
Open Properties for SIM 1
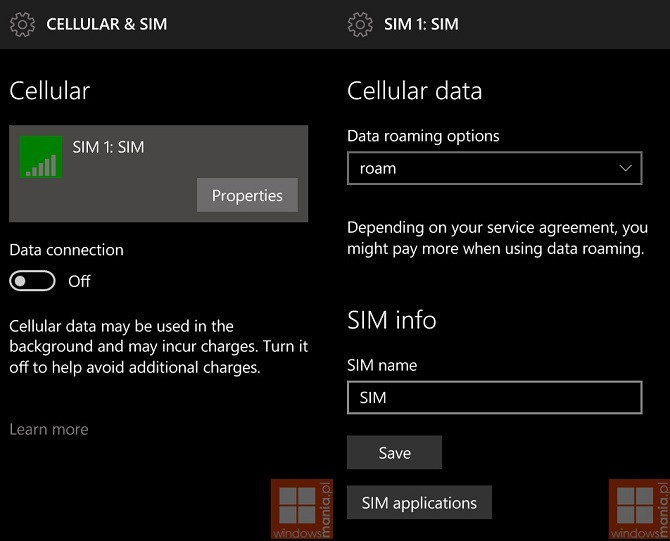tap(247, 195)
